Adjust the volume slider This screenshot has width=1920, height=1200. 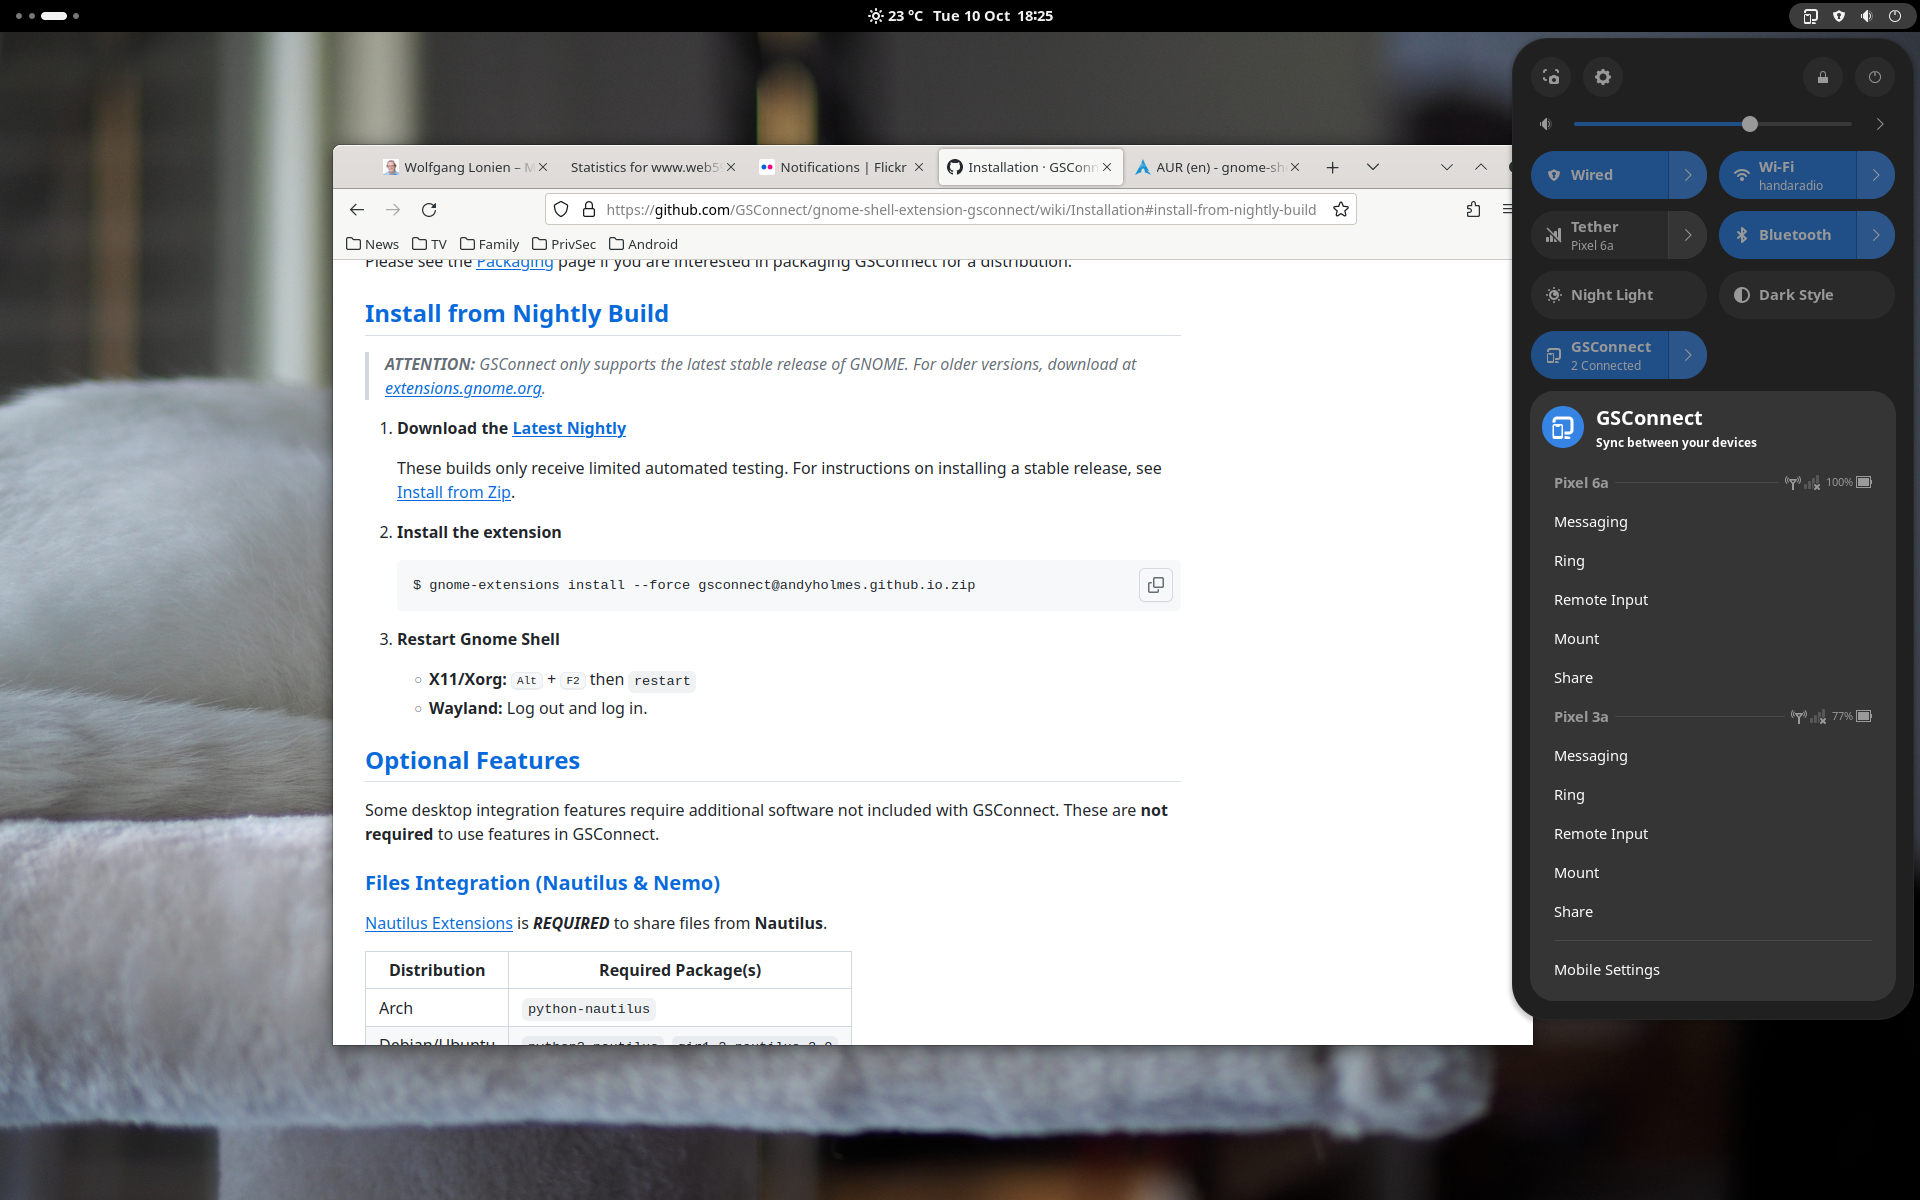1712,124
